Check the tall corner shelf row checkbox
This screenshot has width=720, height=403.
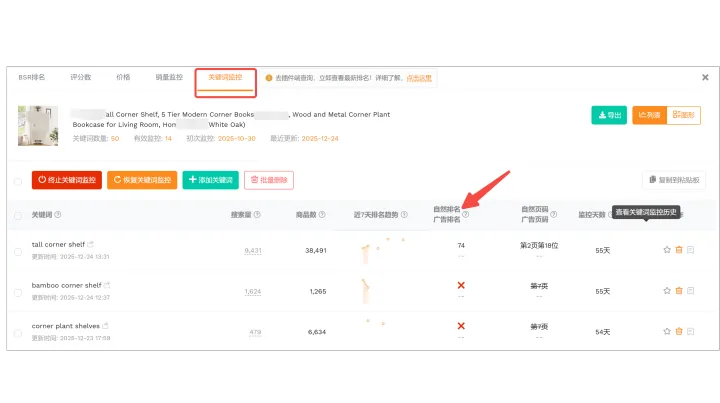tap(18, 252)
